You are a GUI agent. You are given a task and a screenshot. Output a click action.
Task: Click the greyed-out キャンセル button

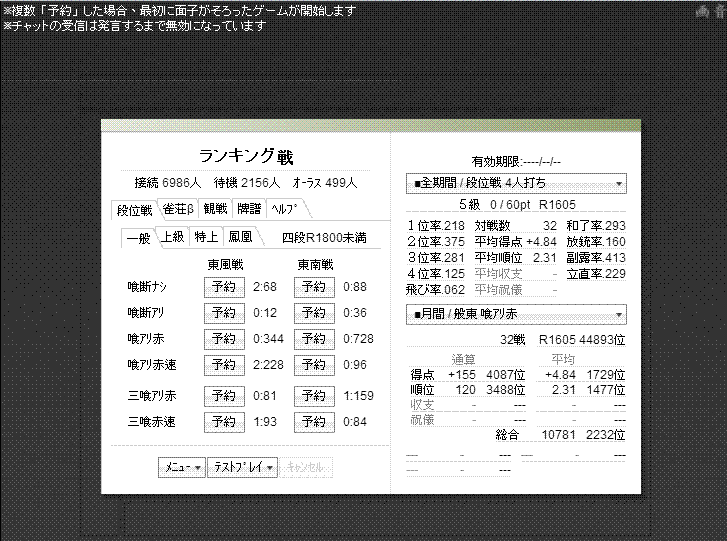pyautogui.click(x=306, y=468)
